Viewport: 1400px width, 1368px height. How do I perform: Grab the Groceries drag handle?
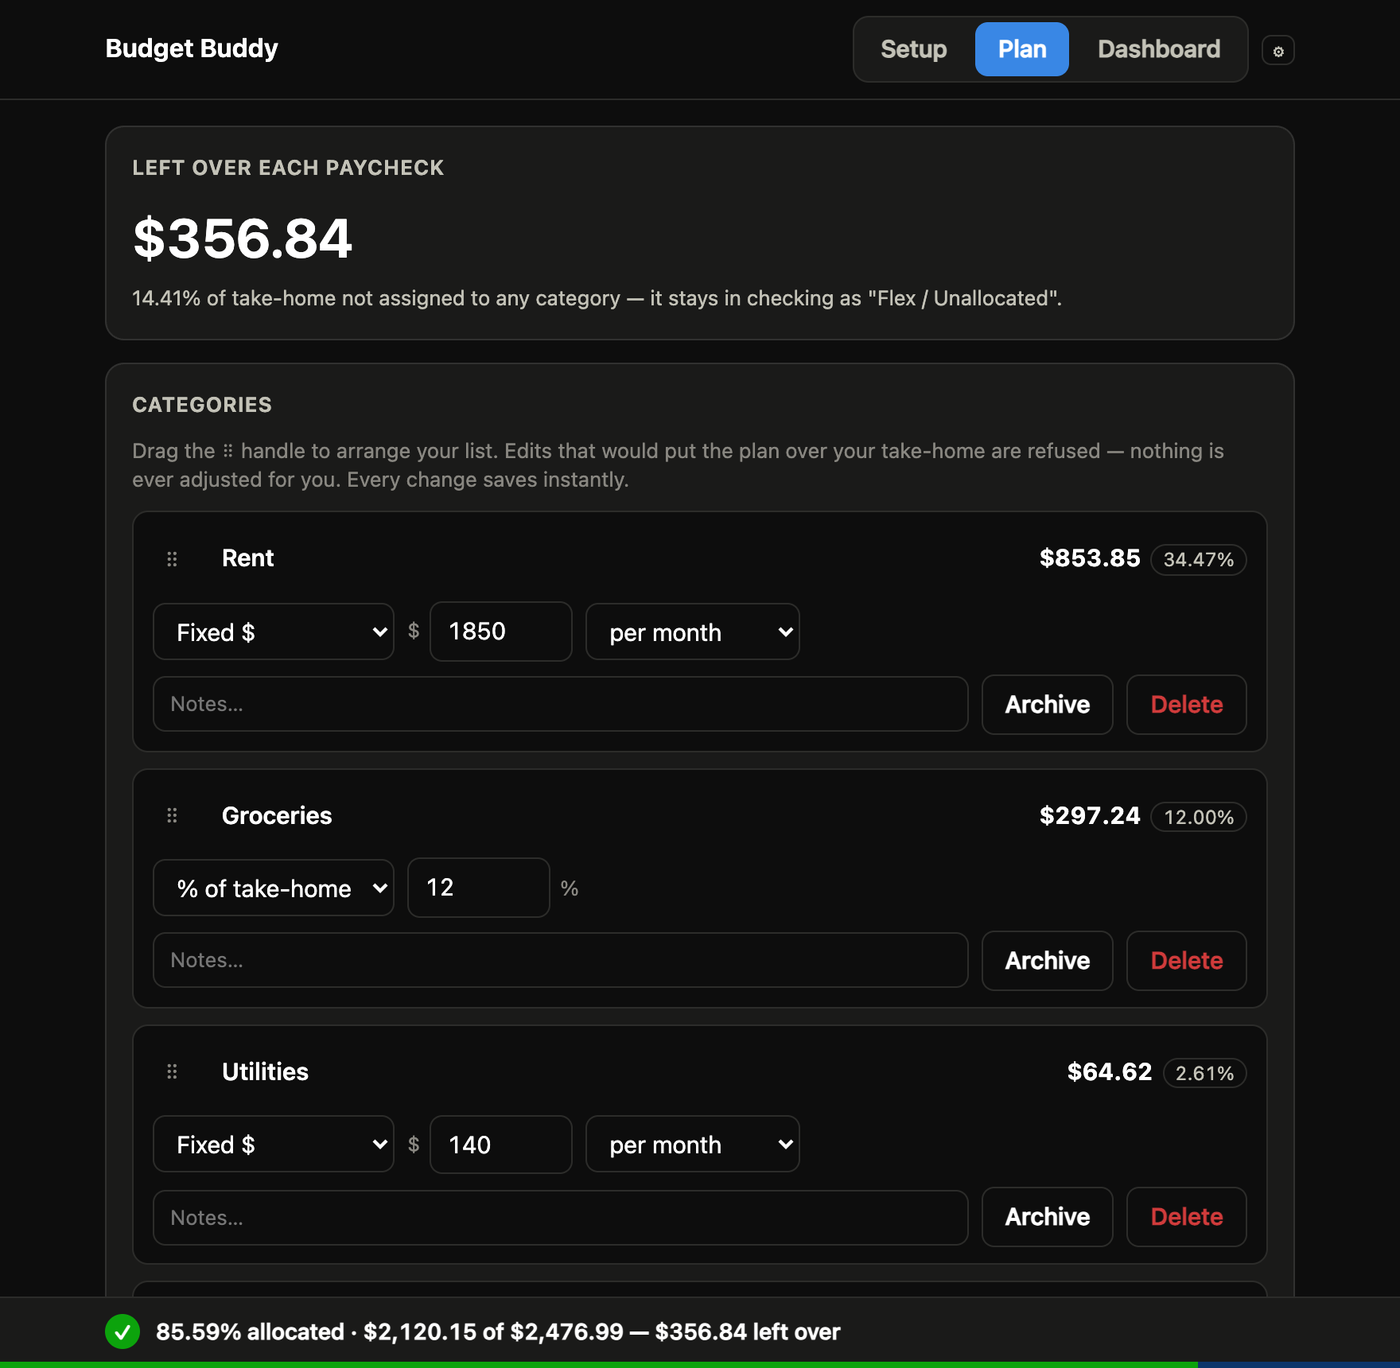coord(172,816)
